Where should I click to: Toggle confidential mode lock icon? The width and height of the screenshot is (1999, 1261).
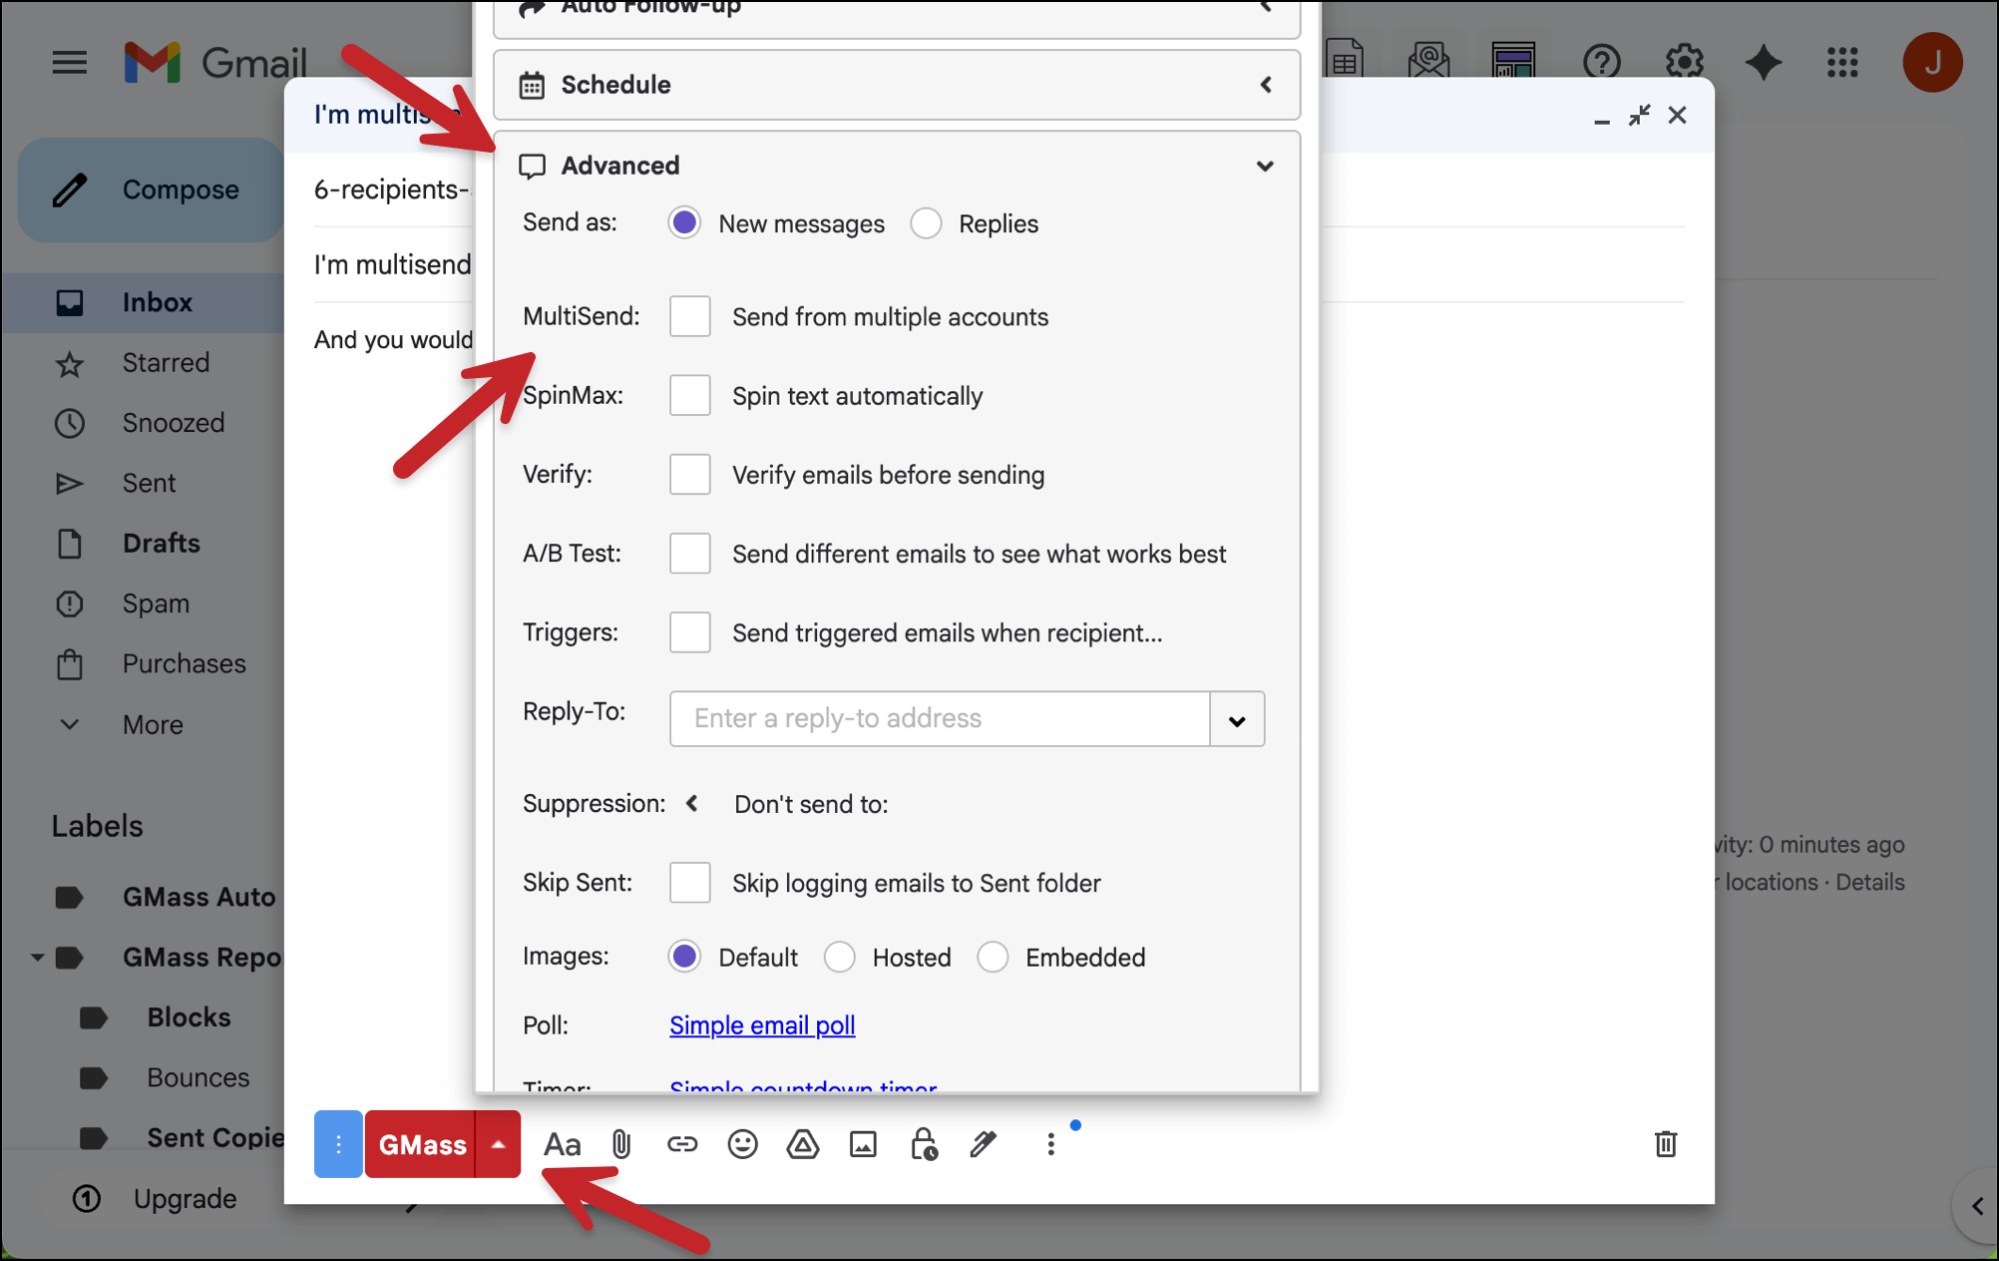point(923,1144)
